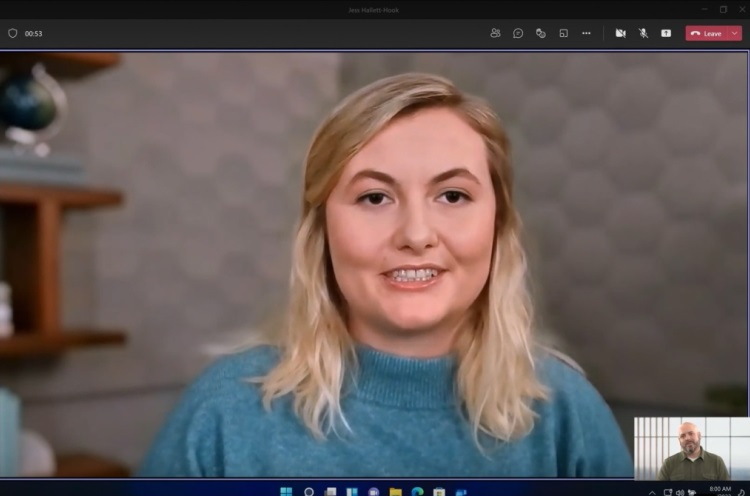Open File Explorer from taskbar
The image size is (750, 496).
point(396,491)
